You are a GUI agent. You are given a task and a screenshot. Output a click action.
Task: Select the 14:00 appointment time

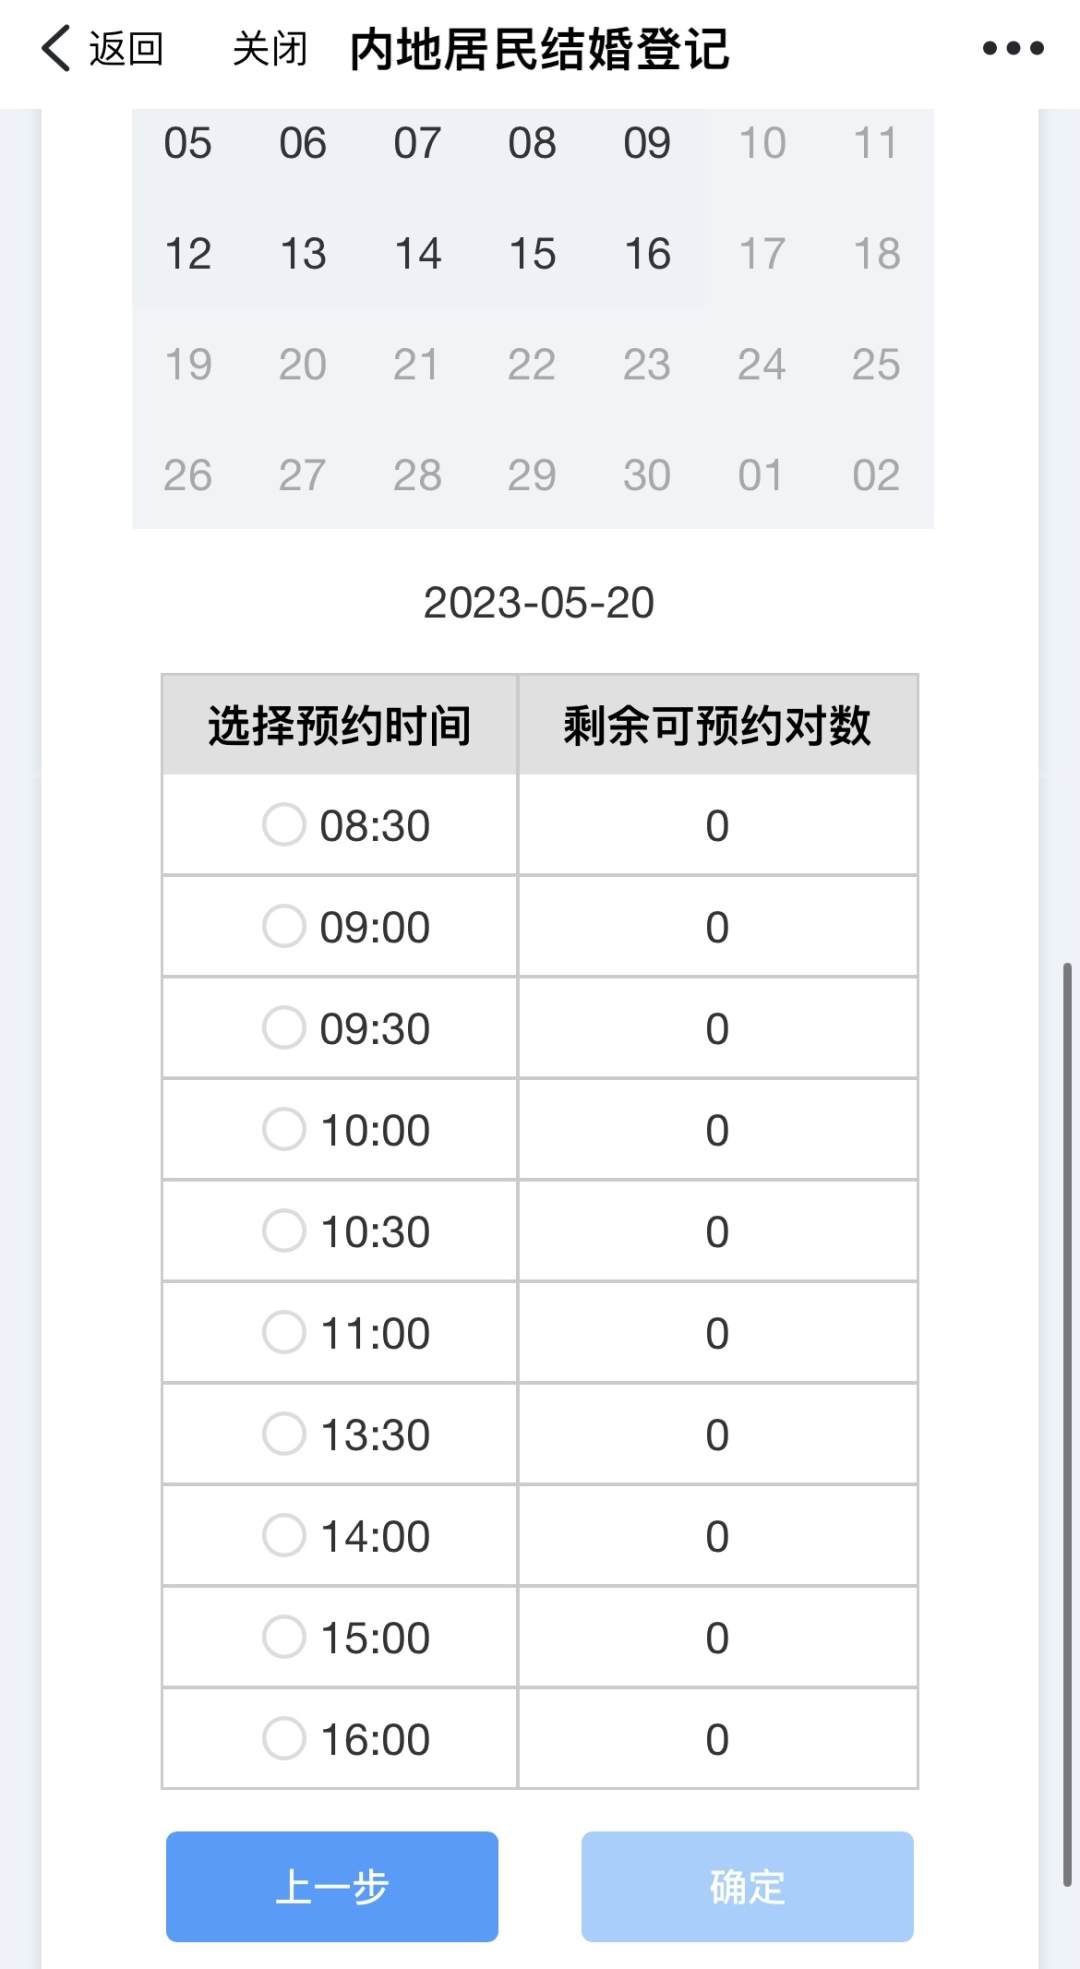click(284, 1536)
